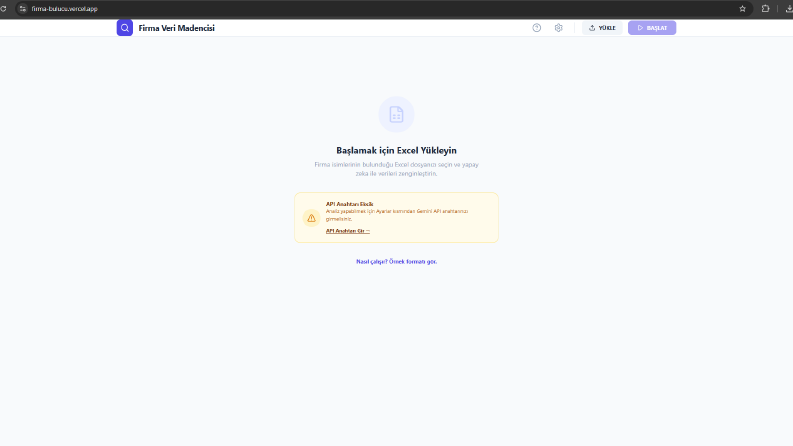
Task: Open the browser downloads icon
Action: coord(789,9)
